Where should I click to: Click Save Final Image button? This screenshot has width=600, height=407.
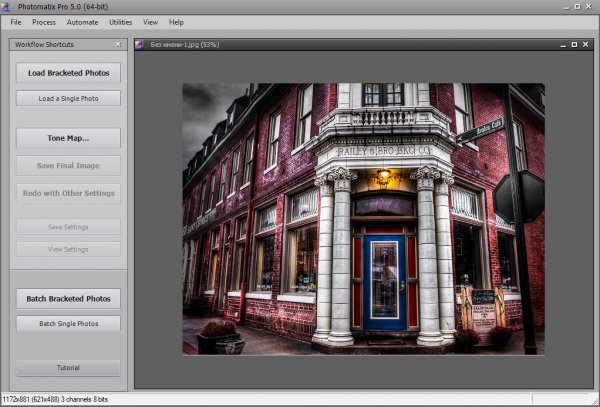click(68, 166)
